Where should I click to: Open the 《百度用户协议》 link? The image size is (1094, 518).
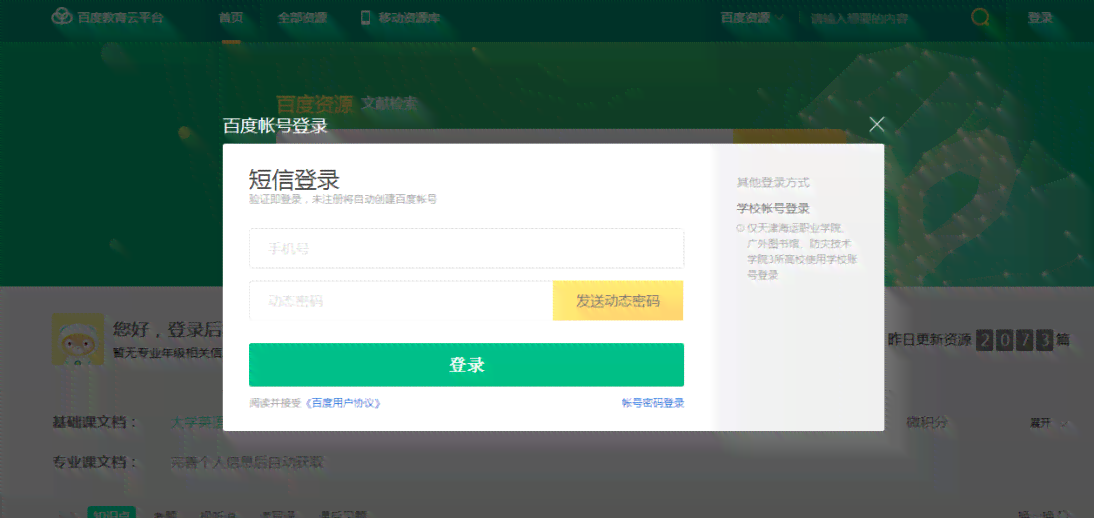click(343, 403)
